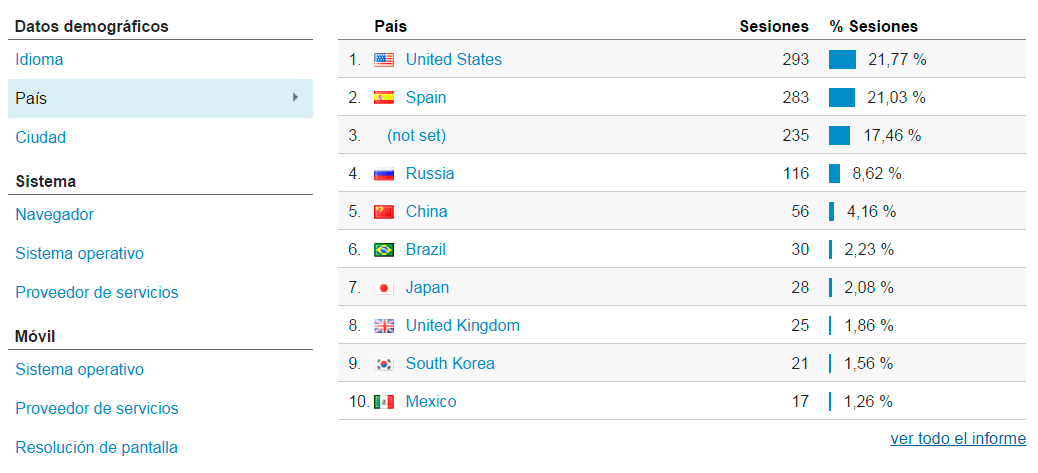This screenshot has width=1038, height=473.
Task: Open Navegador under Sistema
Action: click(x=55, y=215)
